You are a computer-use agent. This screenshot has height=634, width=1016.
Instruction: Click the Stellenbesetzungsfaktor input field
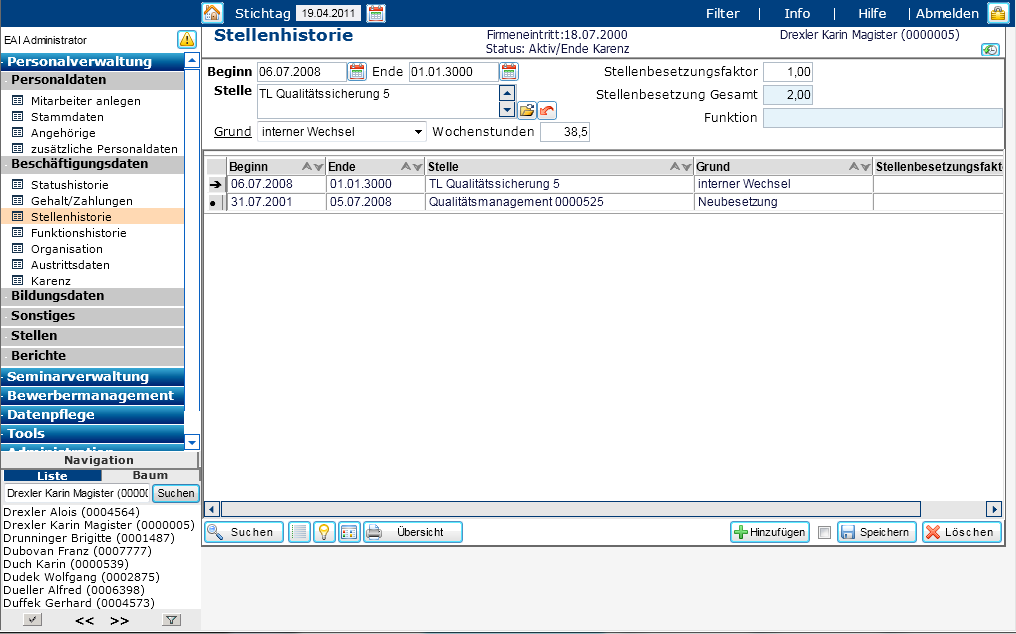tap(788, 72)
